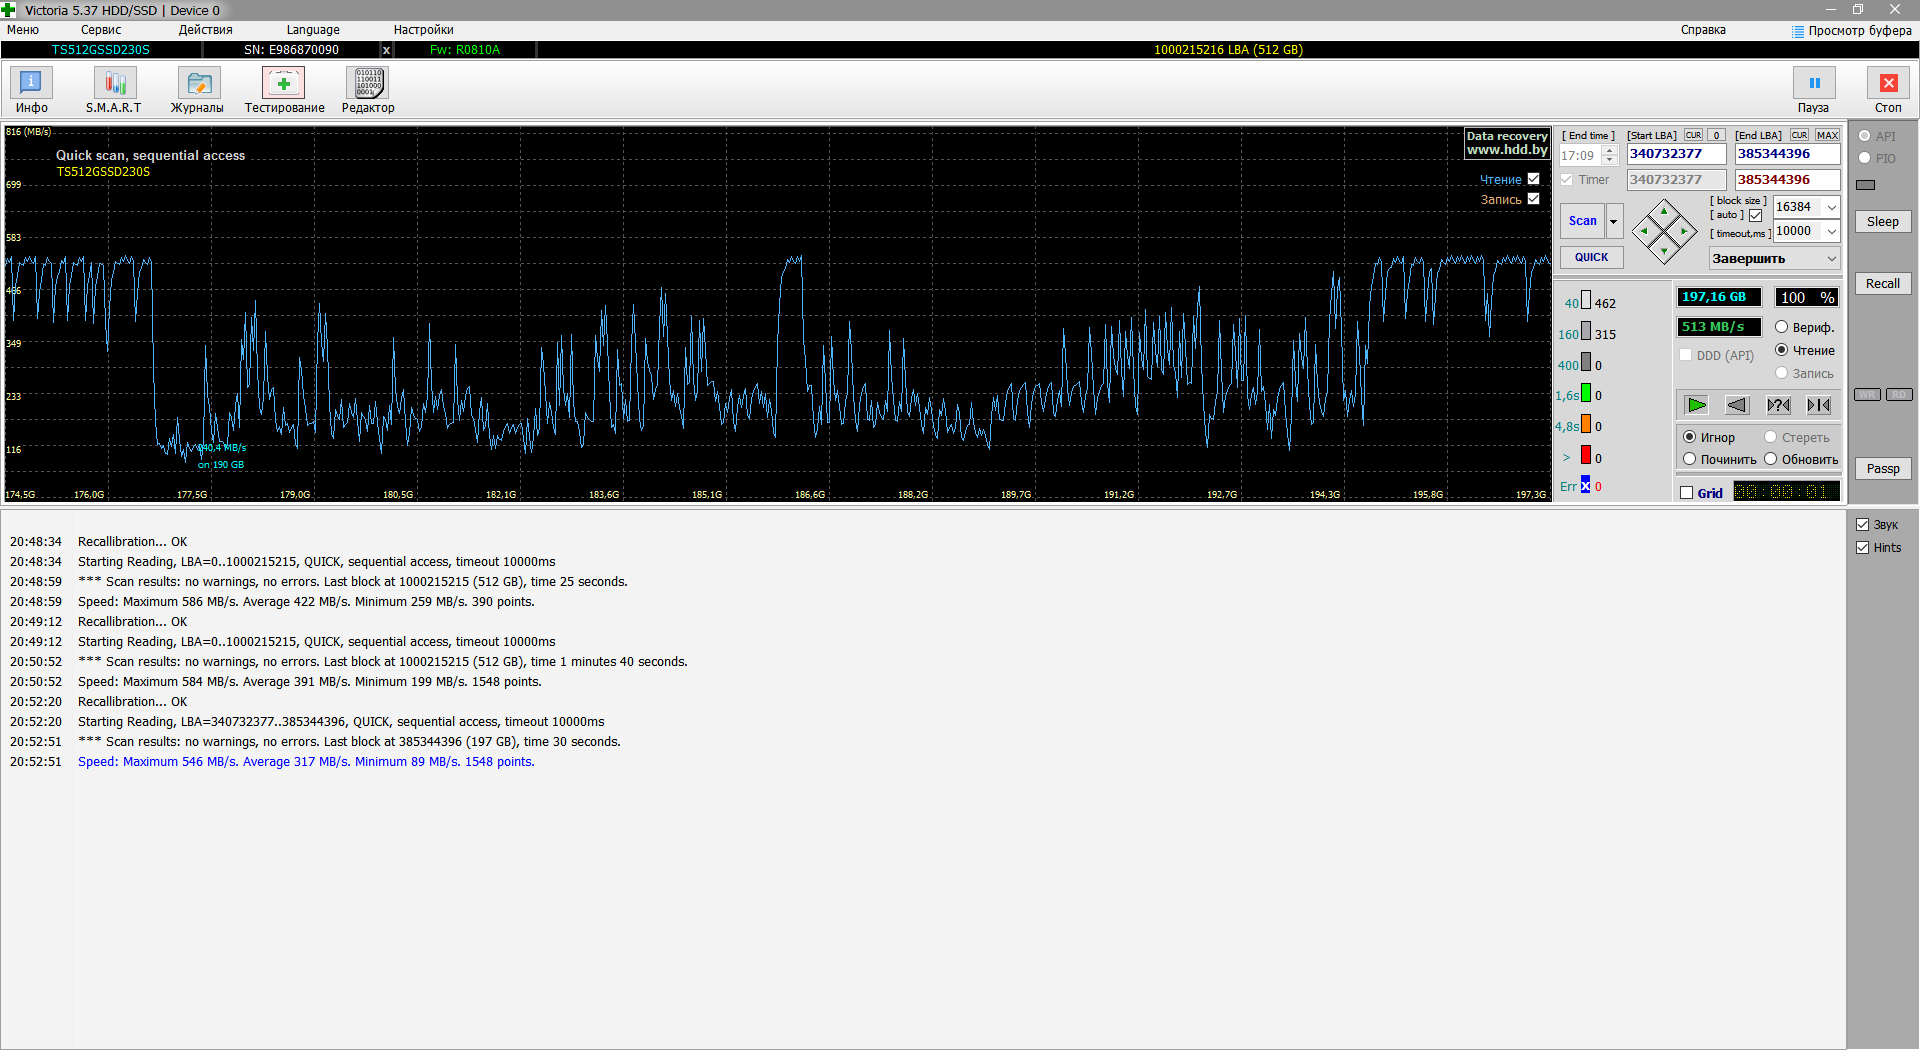
Task: Click the red slow block indicator
Action: point(1586,455)
